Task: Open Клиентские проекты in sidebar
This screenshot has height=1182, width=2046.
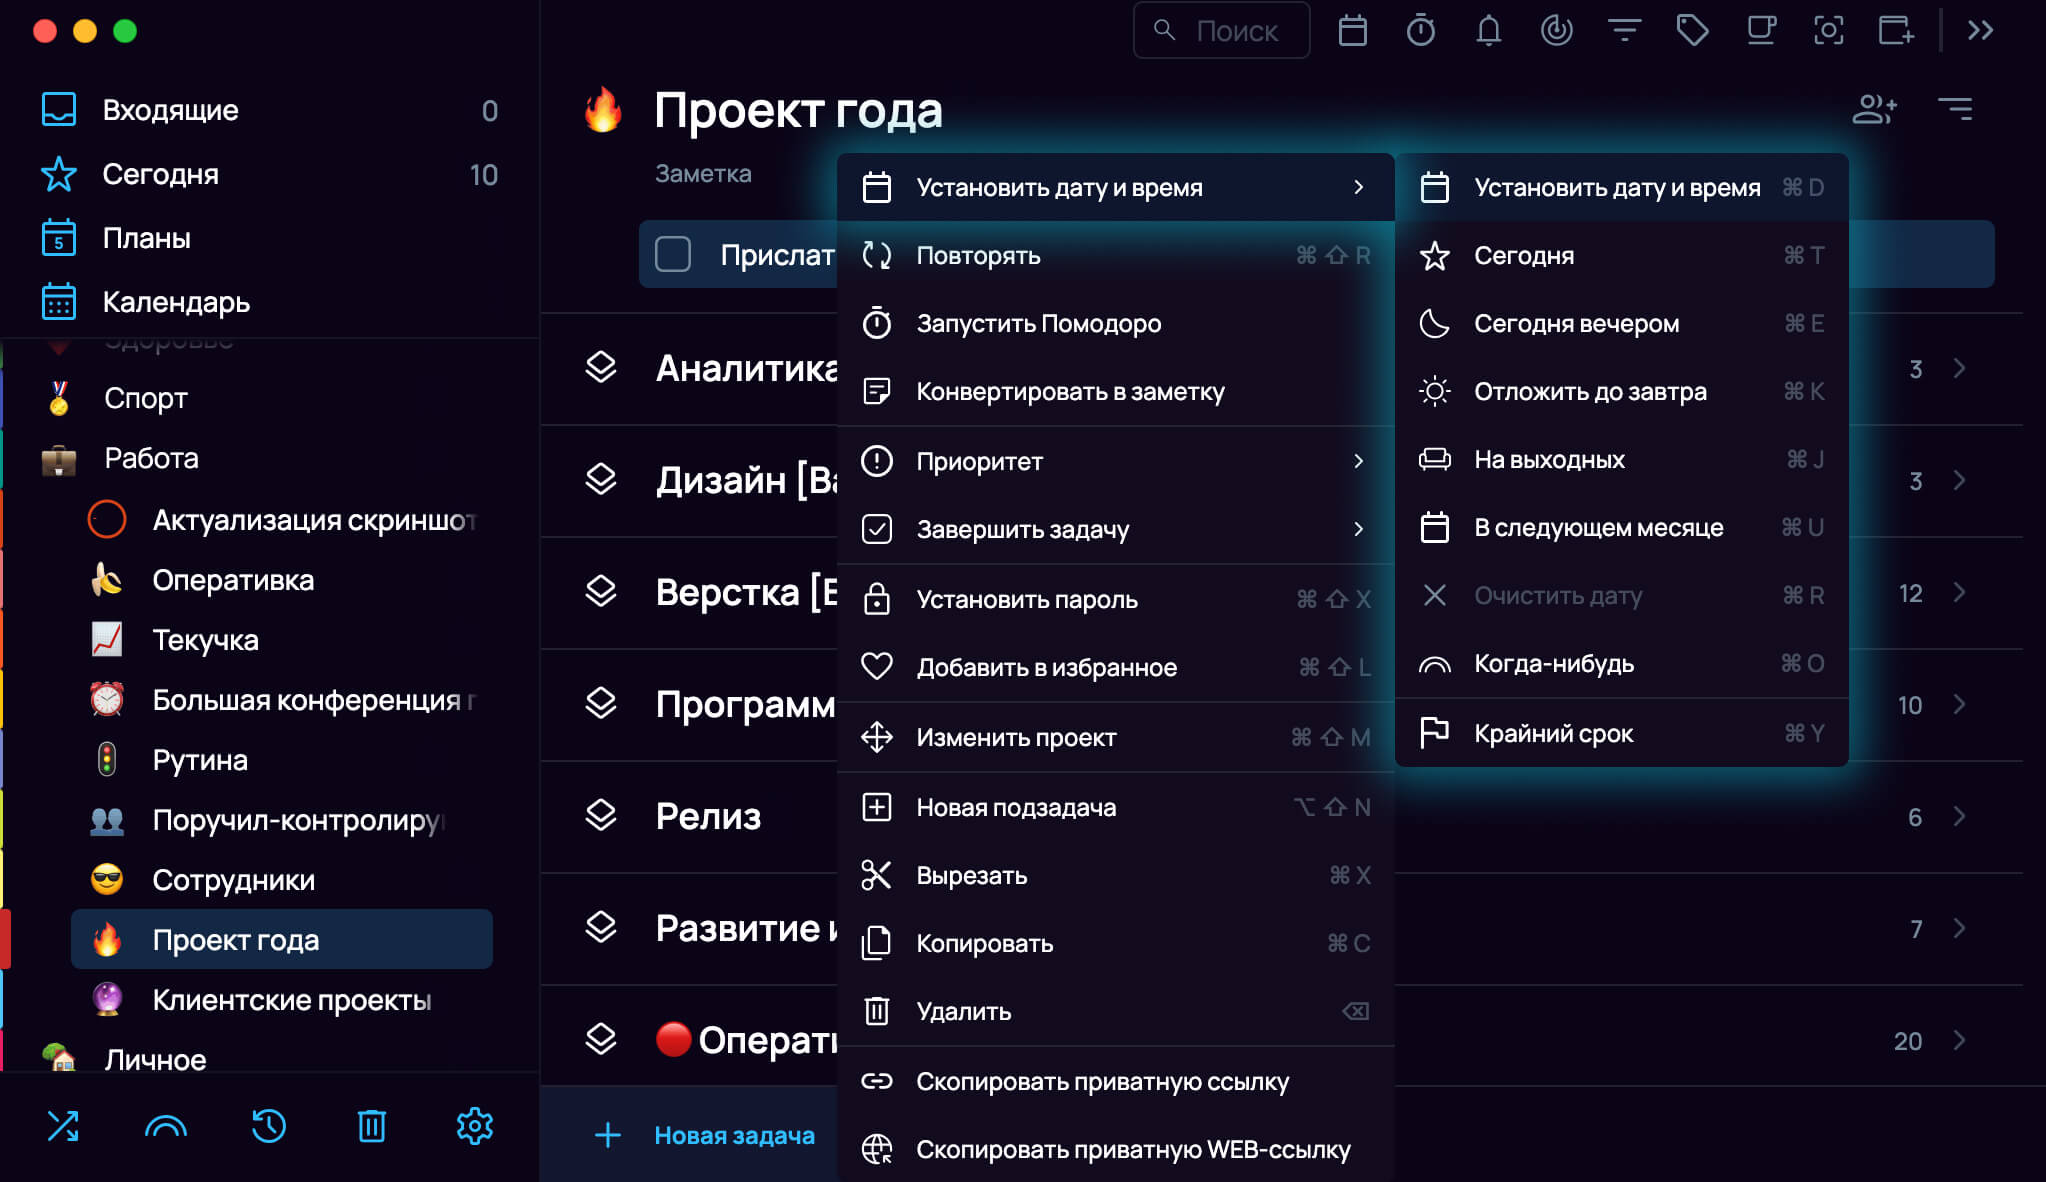Action: 291,999
